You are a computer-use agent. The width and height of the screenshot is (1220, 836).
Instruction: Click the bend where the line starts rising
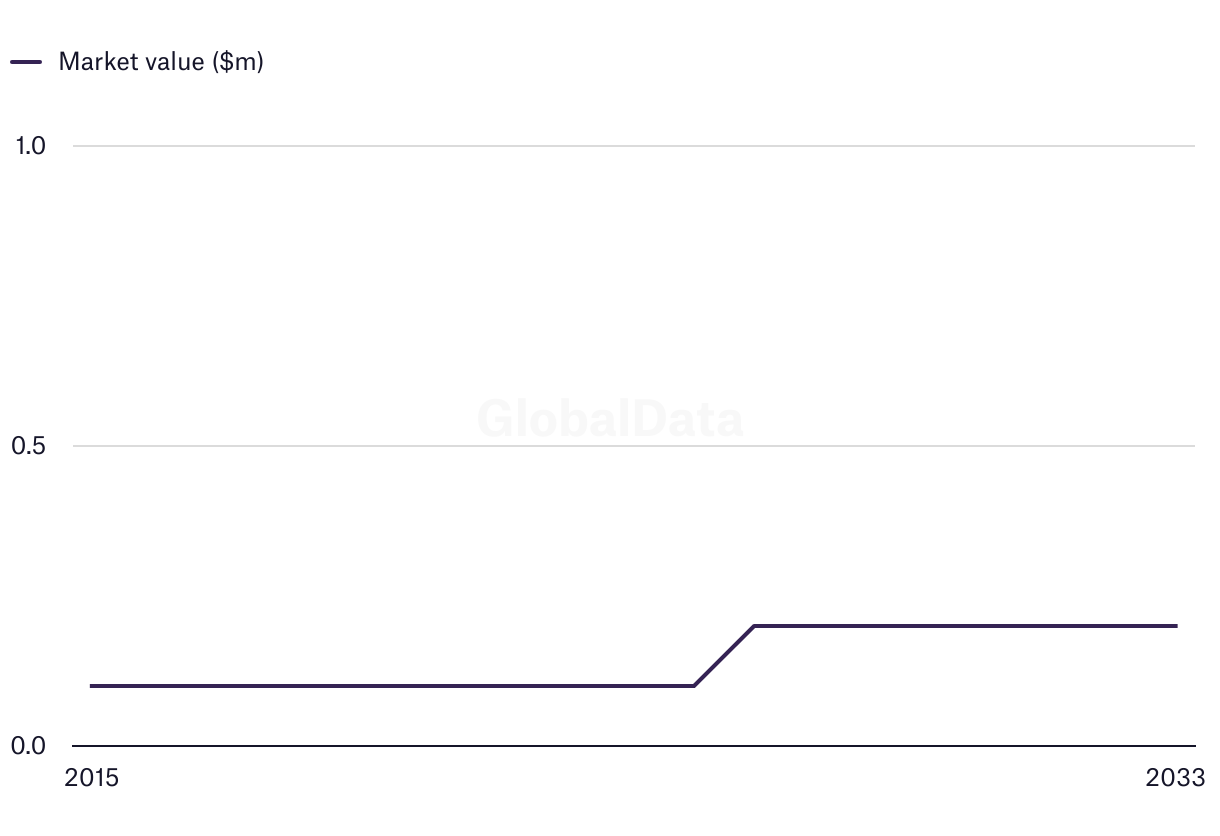[694, 686]
